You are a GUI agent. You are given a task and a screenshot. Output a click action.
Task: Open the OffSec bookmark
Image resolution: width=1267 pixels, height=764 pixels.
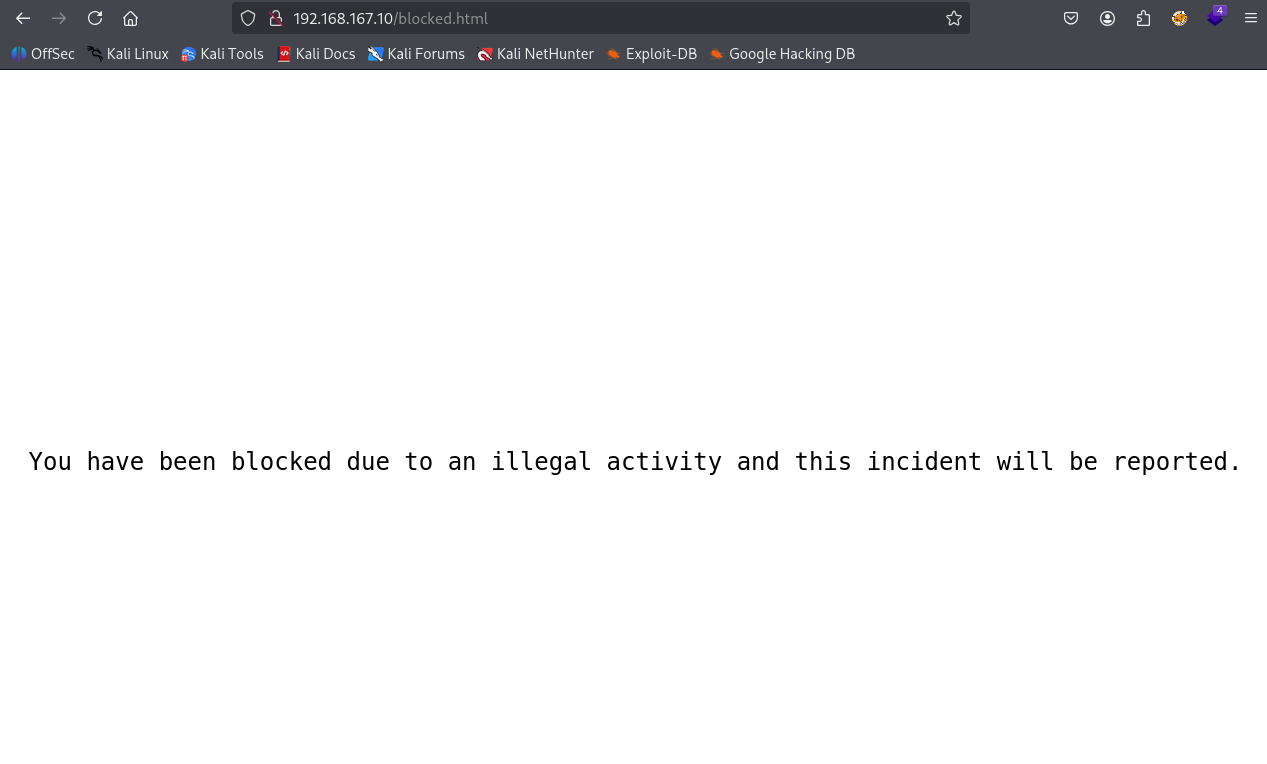coord(43,54)
